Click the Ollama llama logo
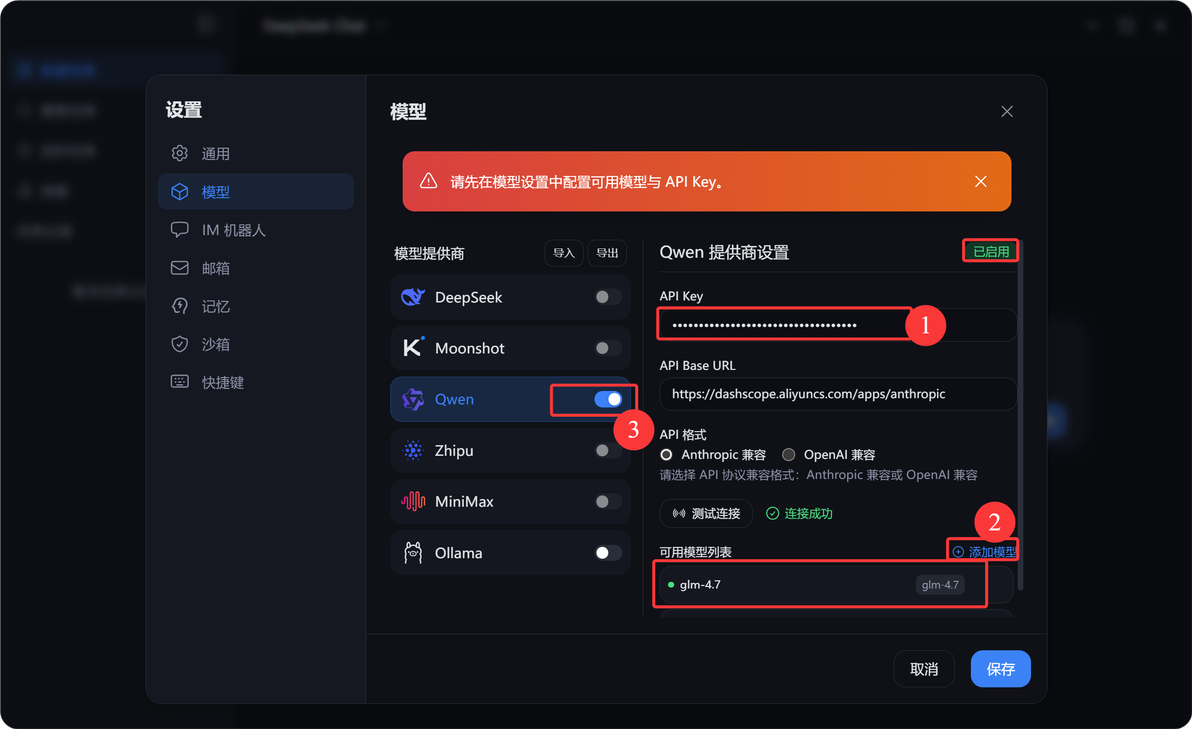 (413, 553)
